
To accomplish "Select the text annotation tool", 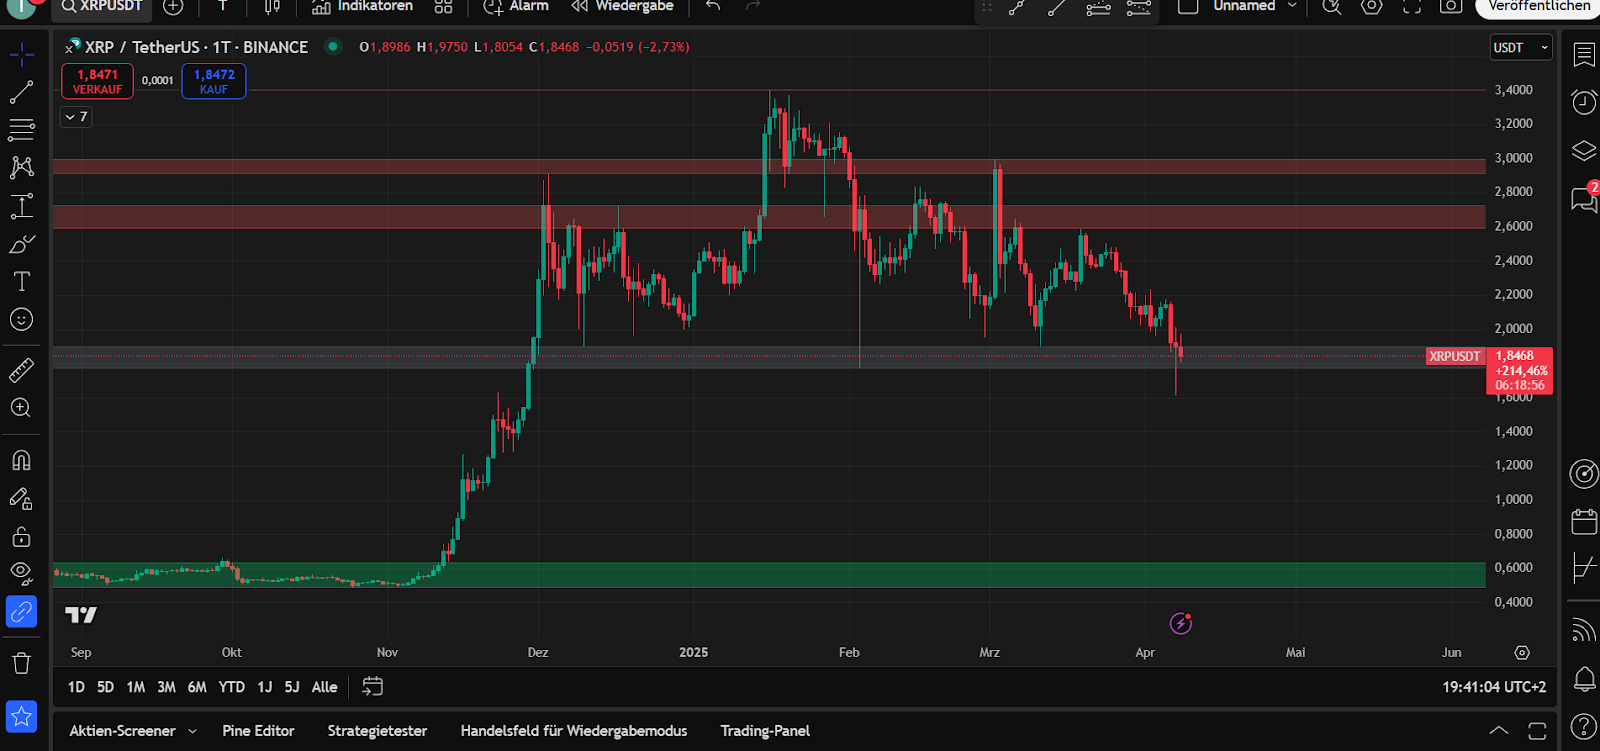I will [x=21, y=281].
